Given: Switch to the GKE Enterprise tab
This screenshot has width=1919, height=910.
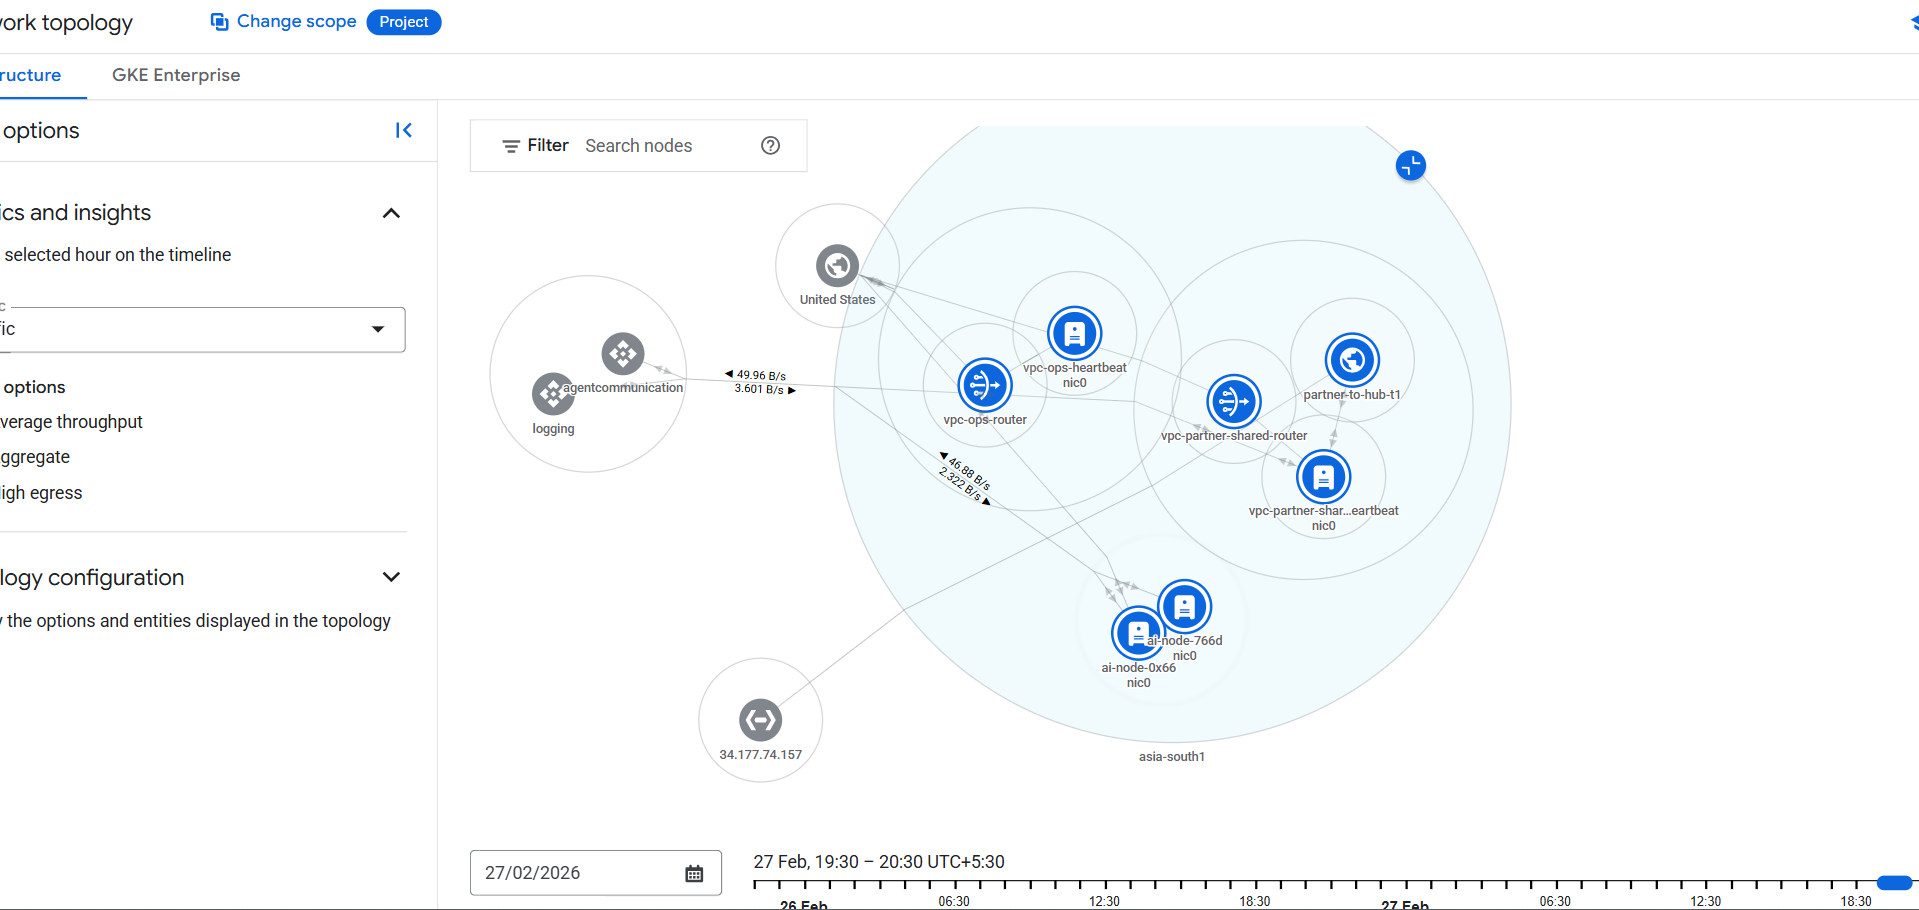Looking at the screenshot, I should tap(176, 75).
